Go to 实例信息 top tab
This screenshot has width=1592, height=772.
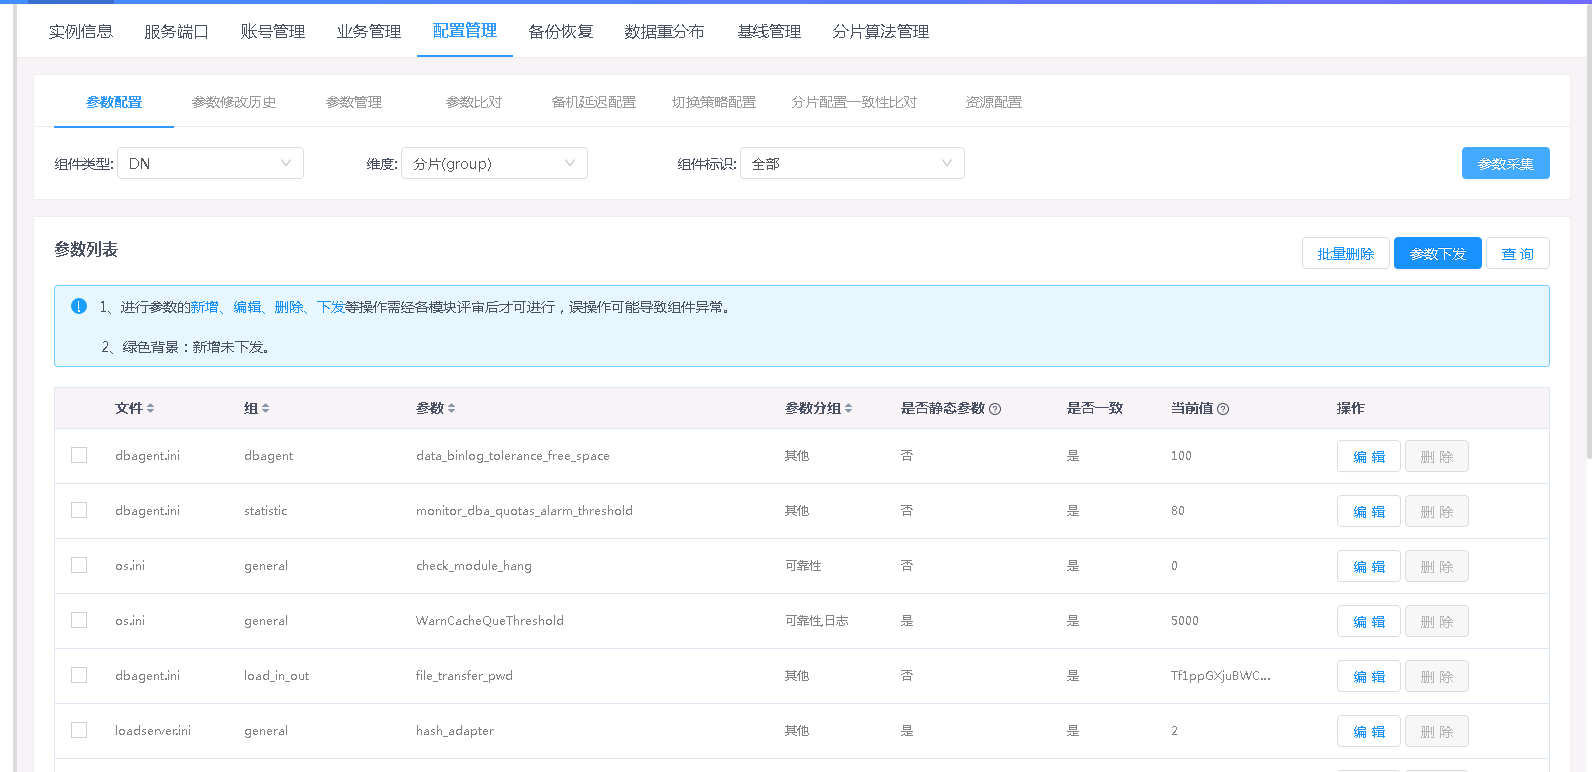point(81,31)
